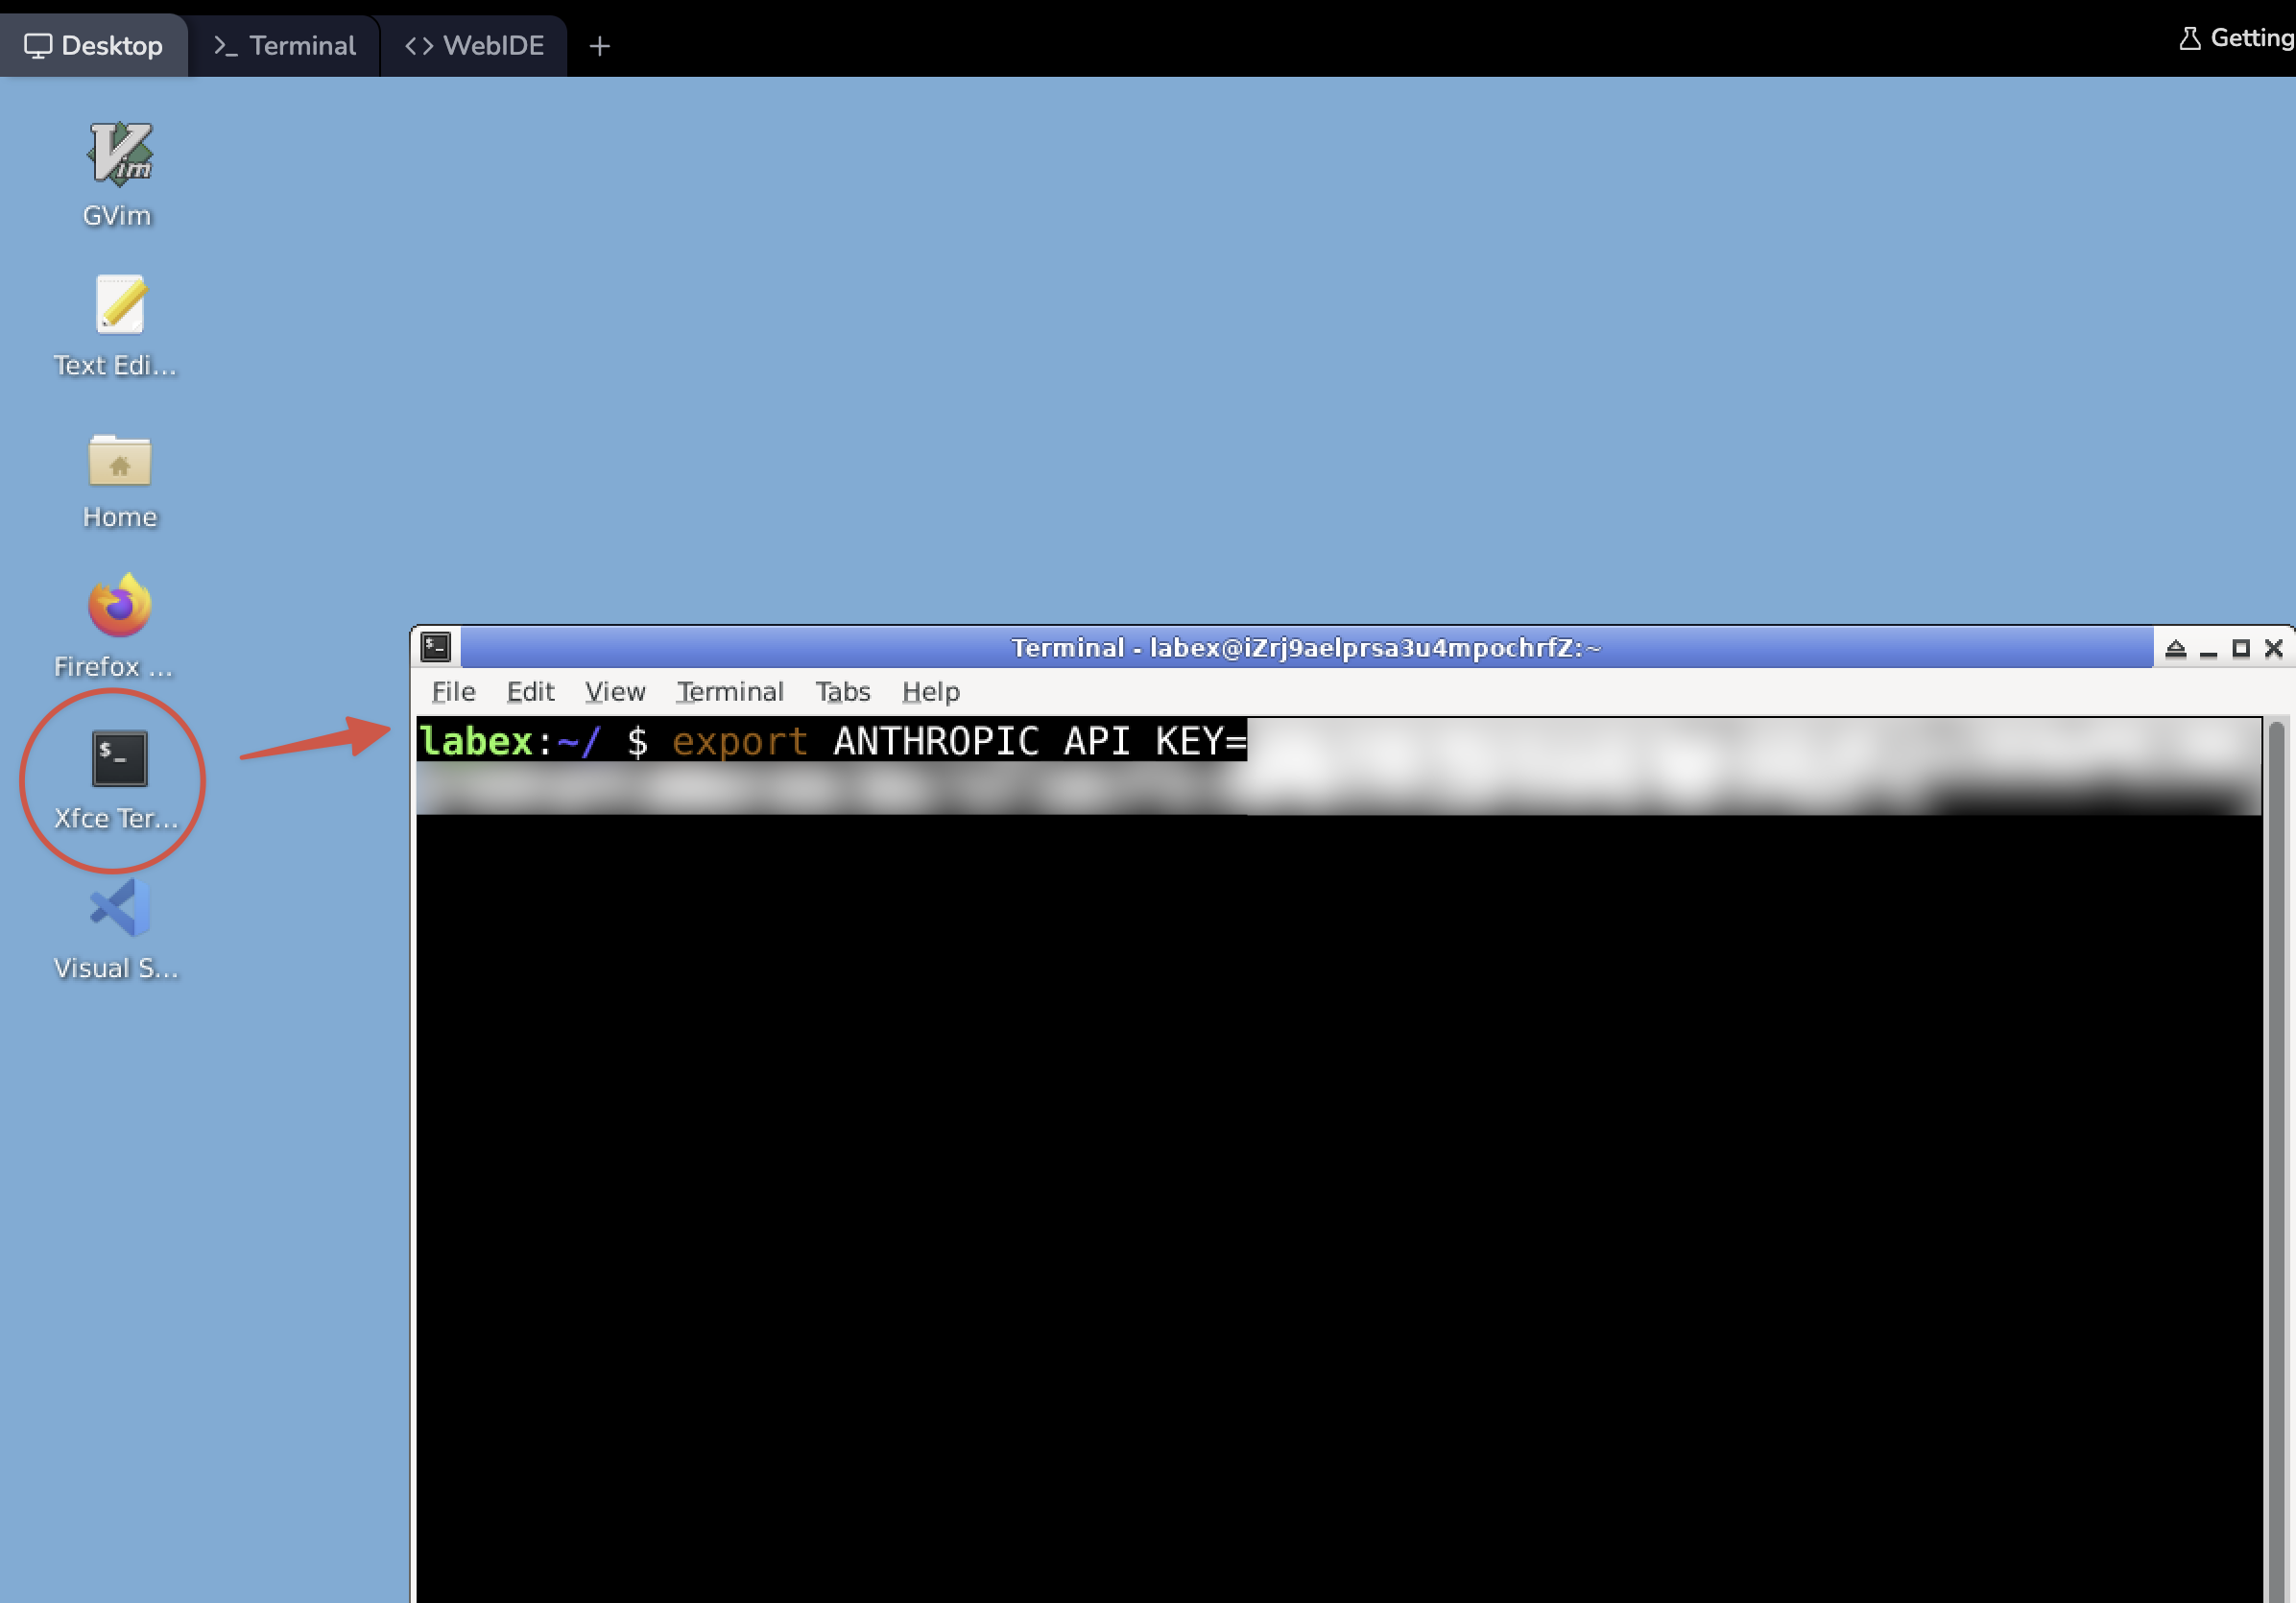Open the File menu in the terminal
Screen dimensions: 2296x1603
point(453,692)
